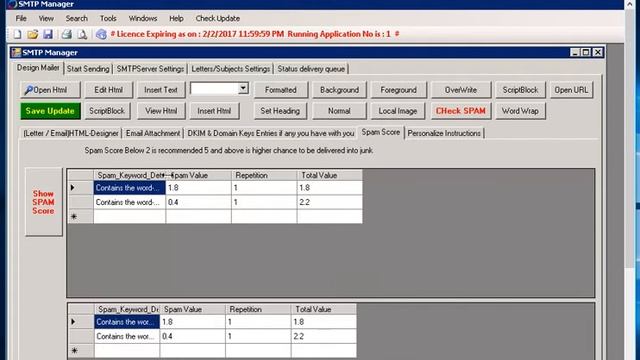640x360 pixels.
Task: Open SMTPServer Settings tab
Action: [150, 69]
